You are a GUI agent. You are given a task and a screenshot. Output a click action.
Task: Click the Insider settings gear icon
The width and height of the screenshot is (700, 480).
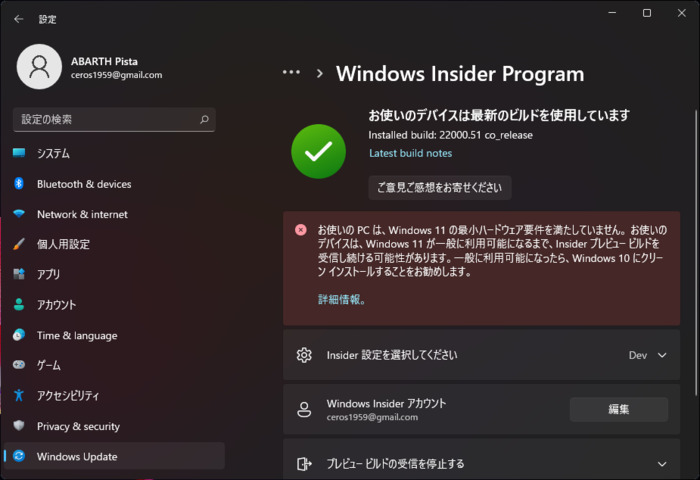[304, 355]
